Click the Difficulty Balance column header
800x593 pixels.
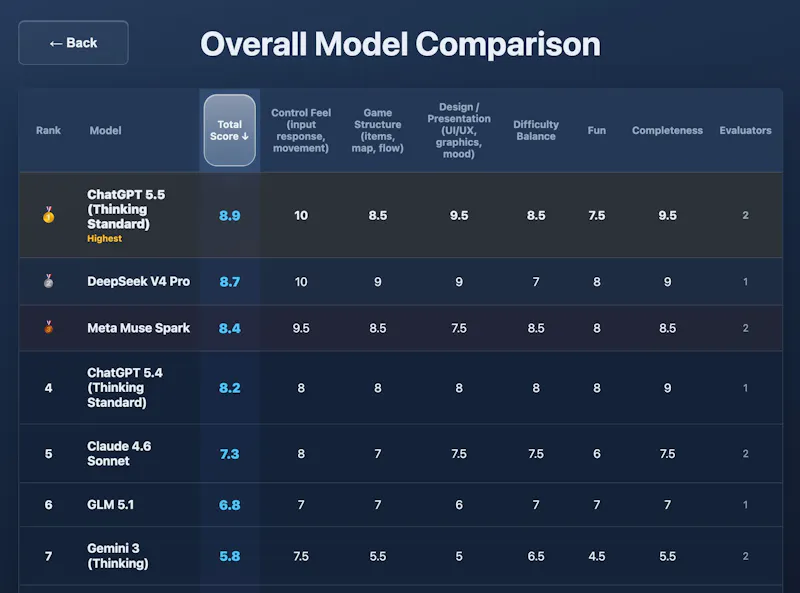pos(536,130)
